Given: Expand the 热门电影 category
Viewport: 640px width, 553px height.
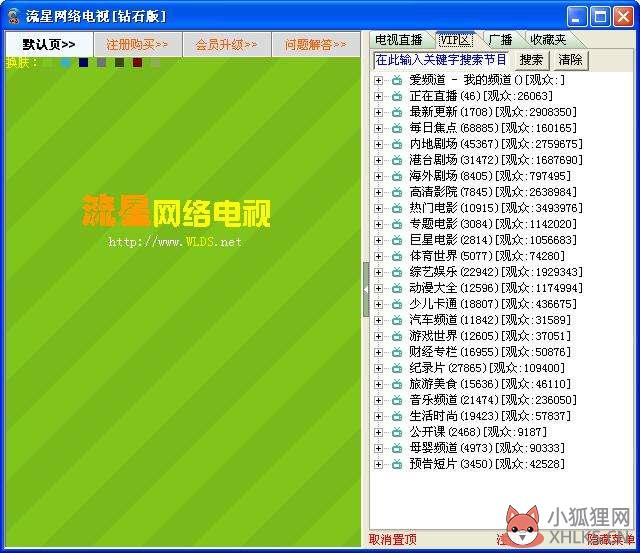Looking at the screenshot, I should pos(378,208).
